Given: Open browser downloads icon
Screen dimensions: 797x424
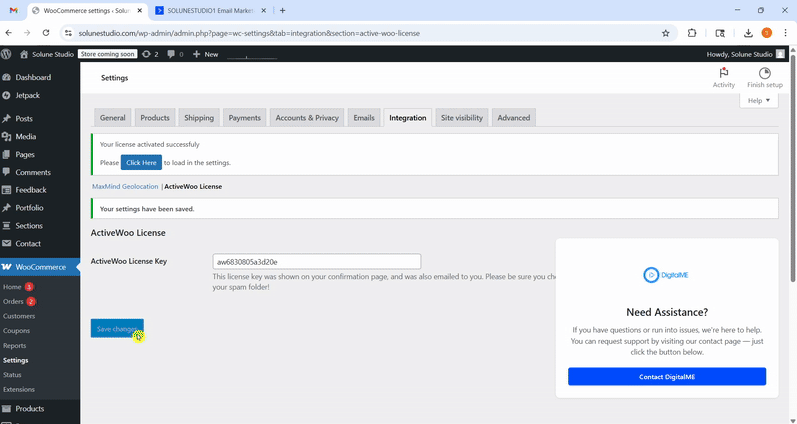Looking at the screenshot, I should click(x=748, y=33).
